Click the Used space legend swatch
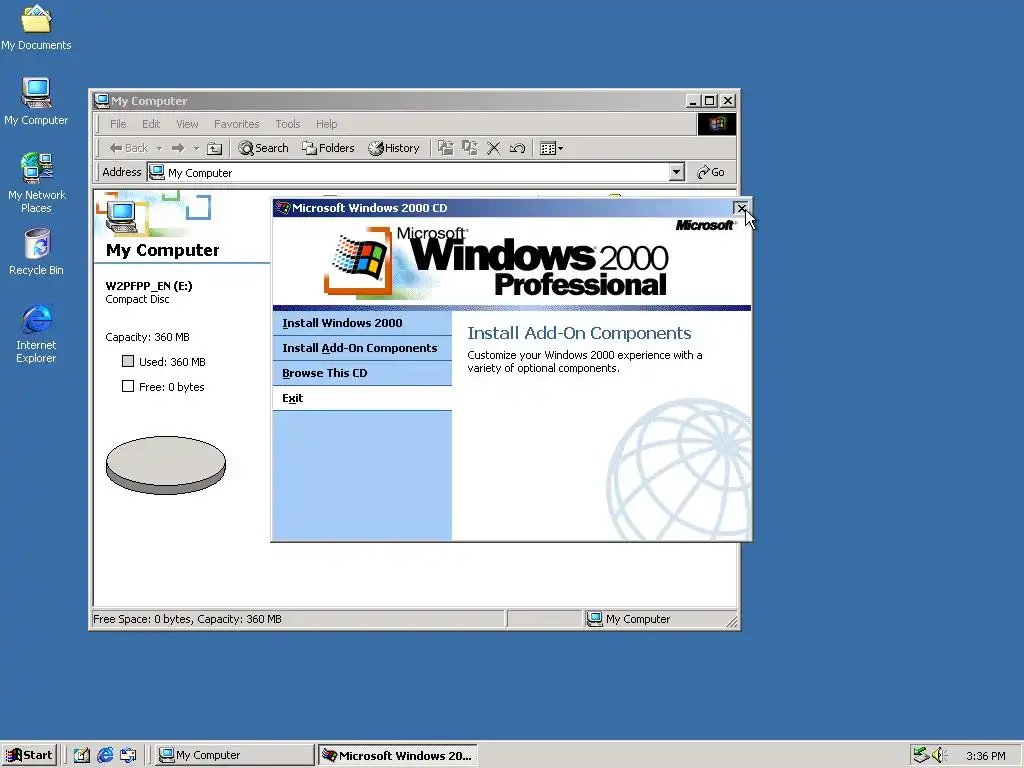The width and height of the screenshot is (1024, 768). (128, 361)
